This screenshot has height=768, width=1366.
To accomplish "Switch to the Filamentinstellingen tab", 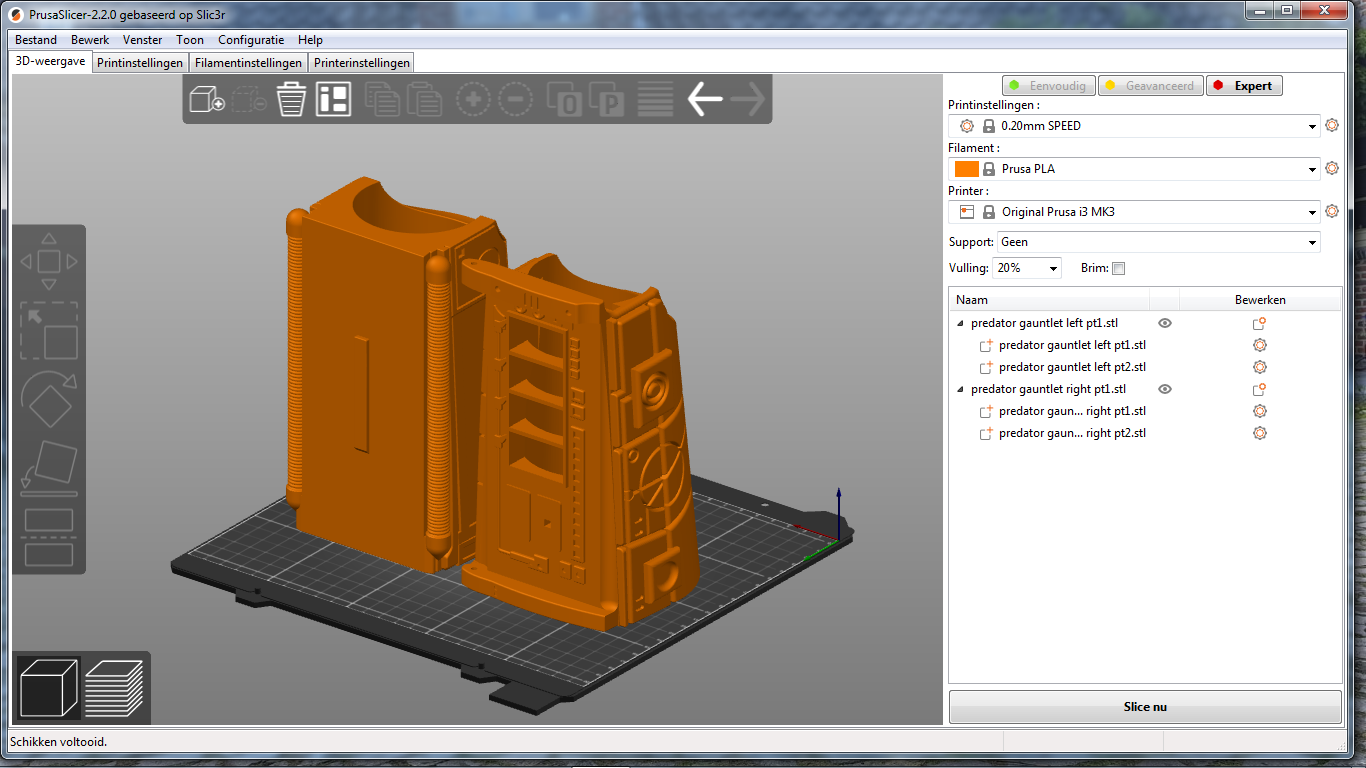I will pos(248,63).
